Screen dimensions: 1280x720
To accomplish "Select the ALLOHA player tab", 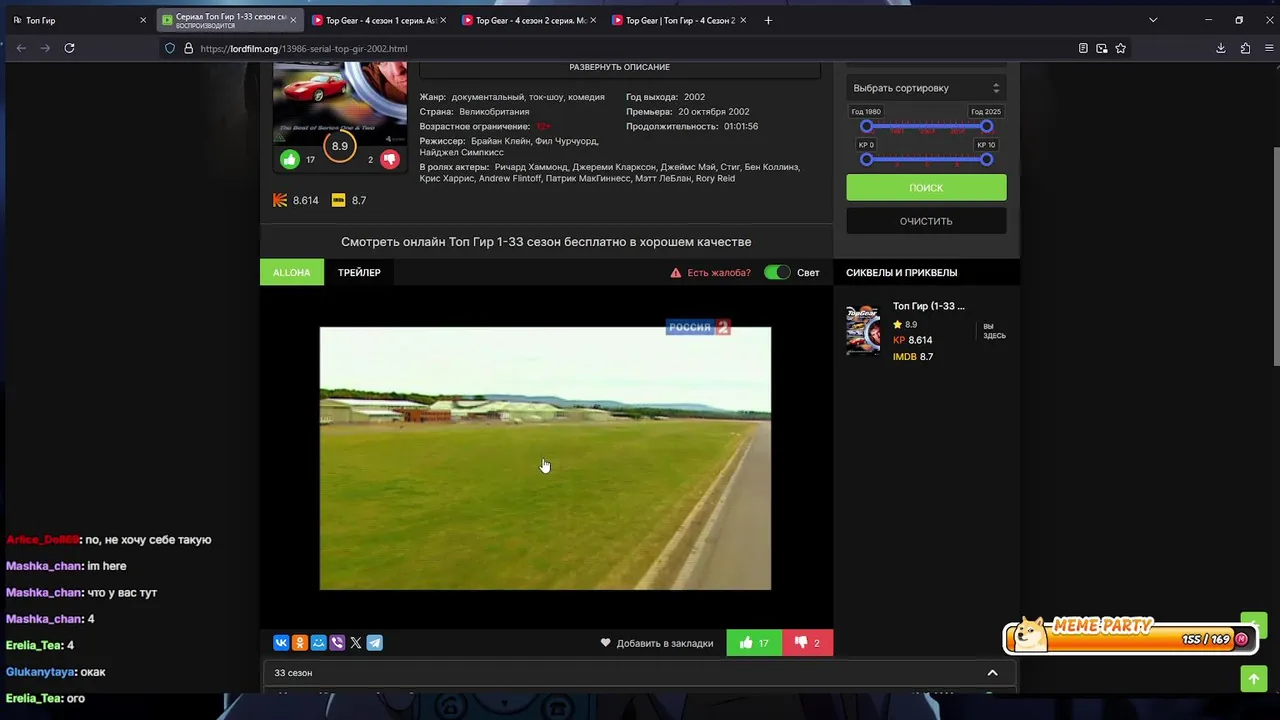I will coord(292,272).
